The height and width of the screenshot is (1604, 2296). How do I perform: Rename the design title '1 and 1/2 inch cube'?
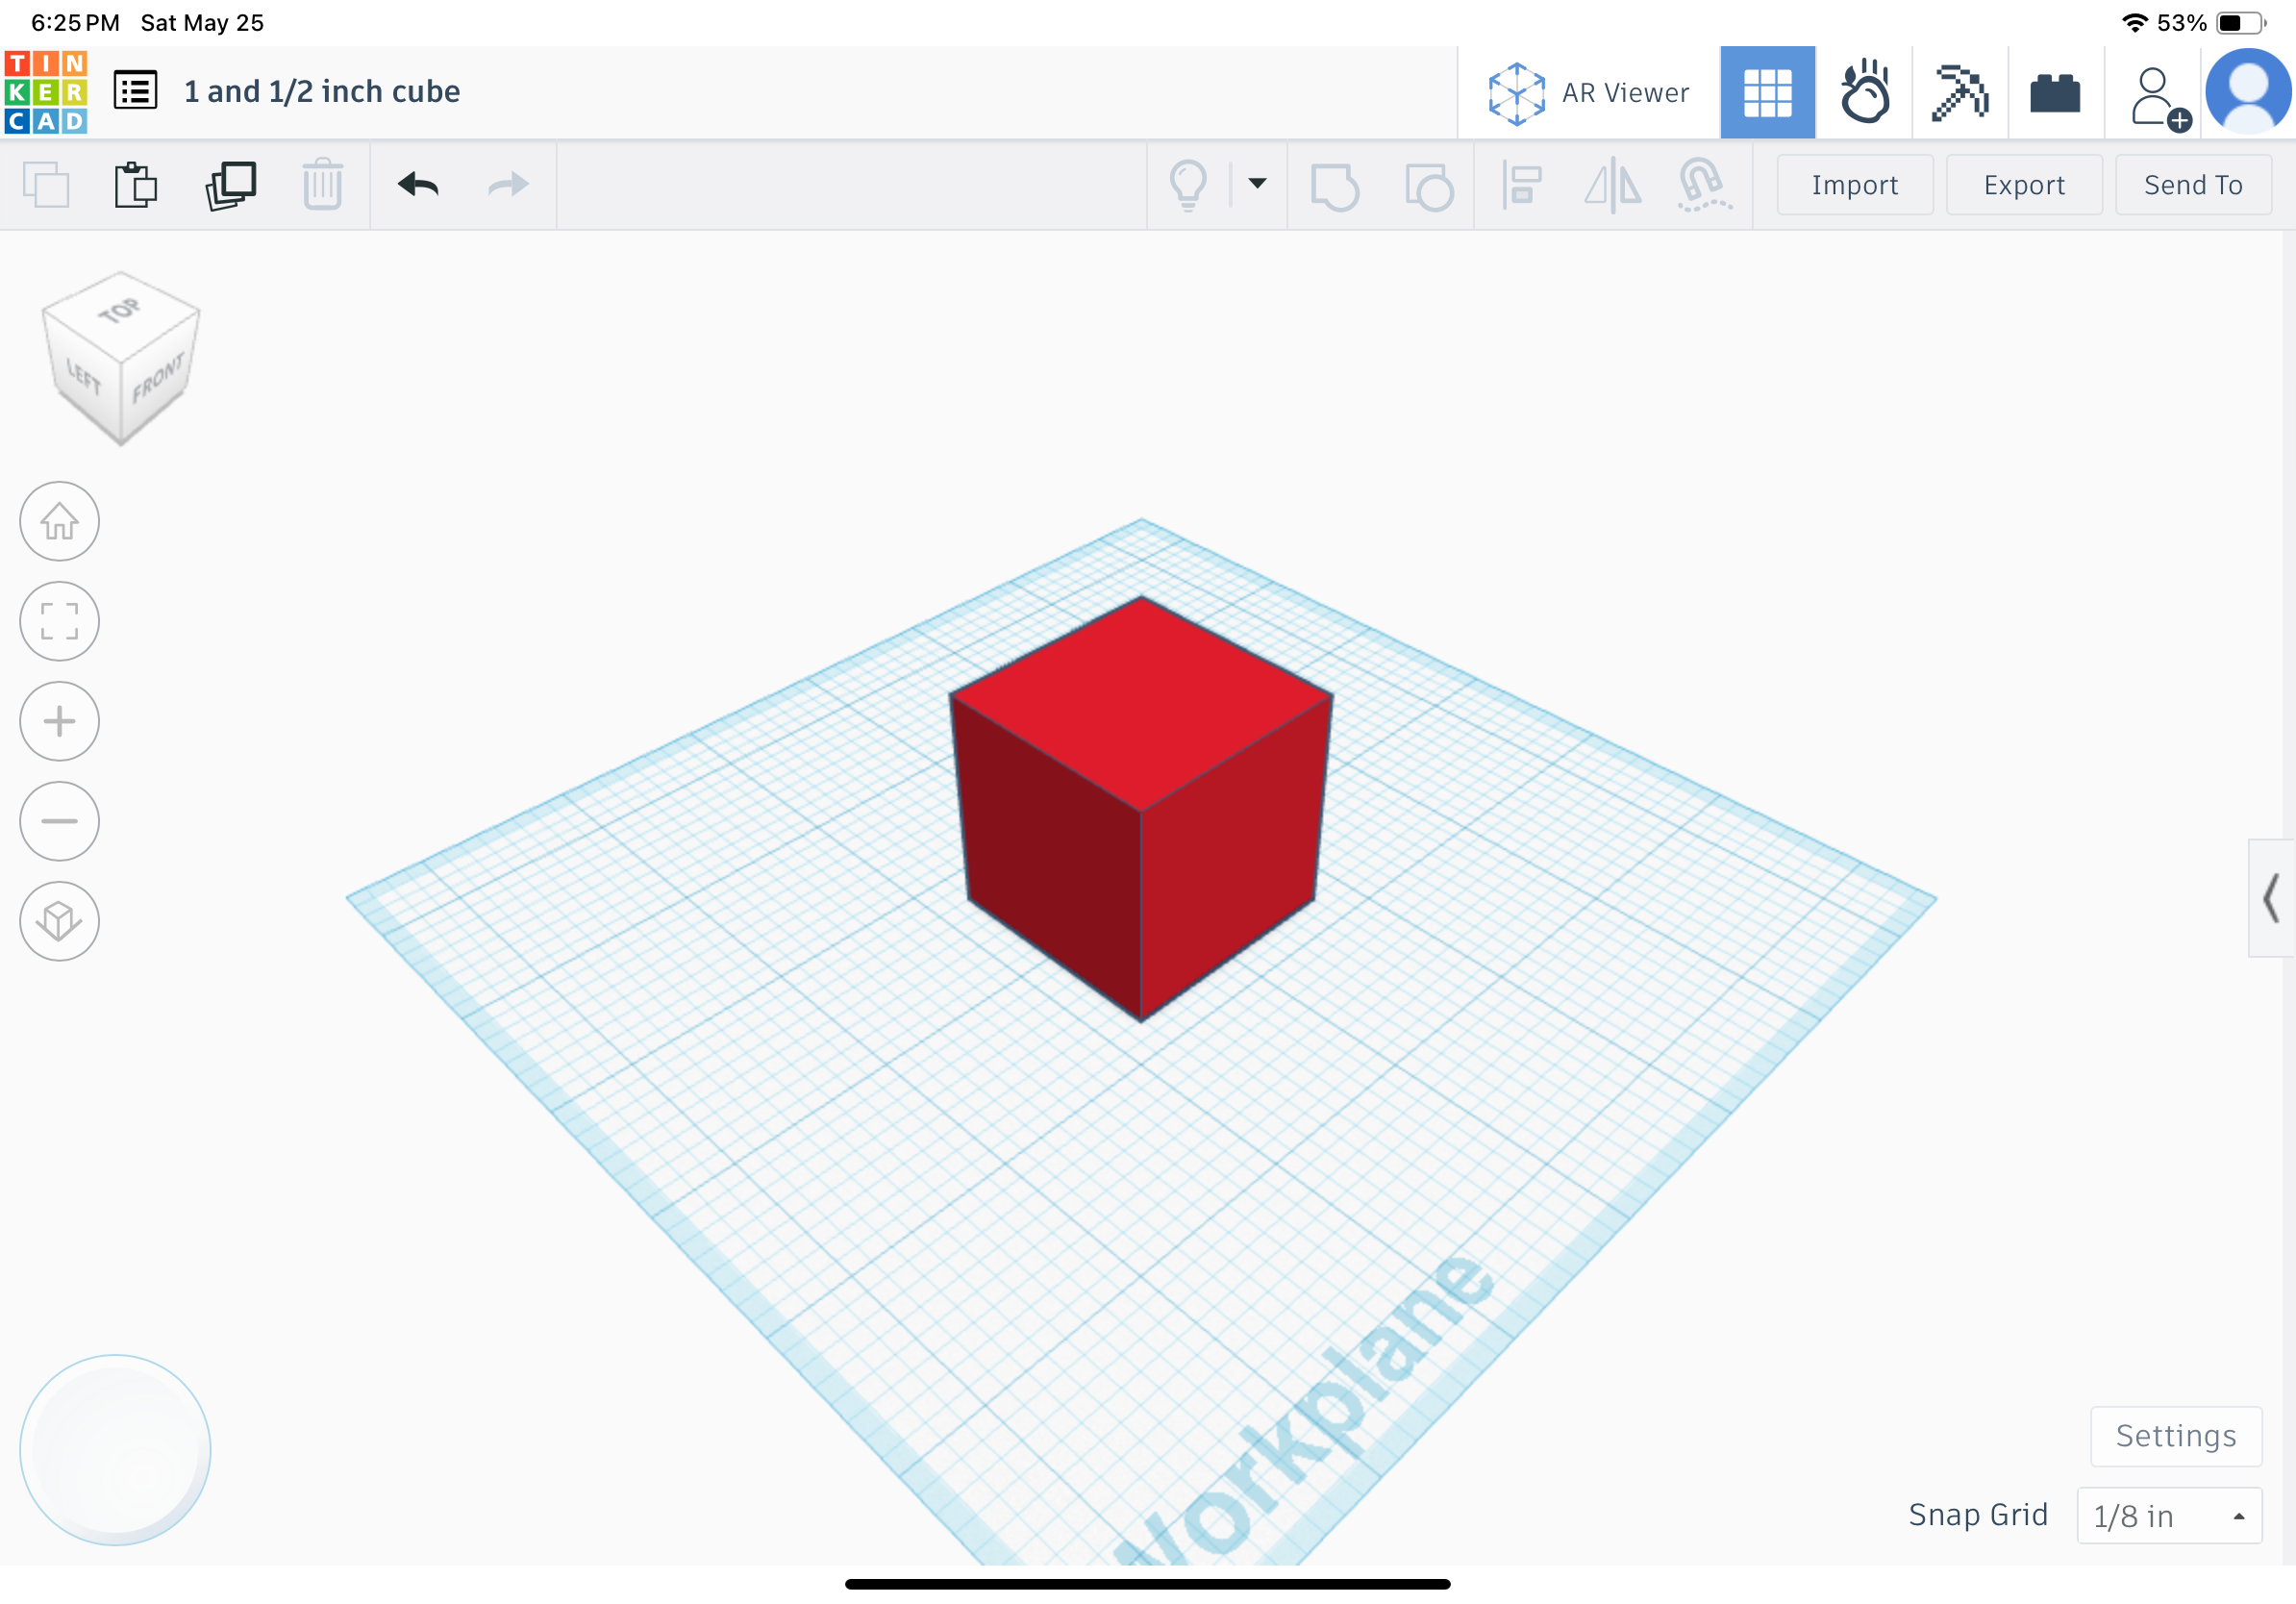(x=322, y=92)
